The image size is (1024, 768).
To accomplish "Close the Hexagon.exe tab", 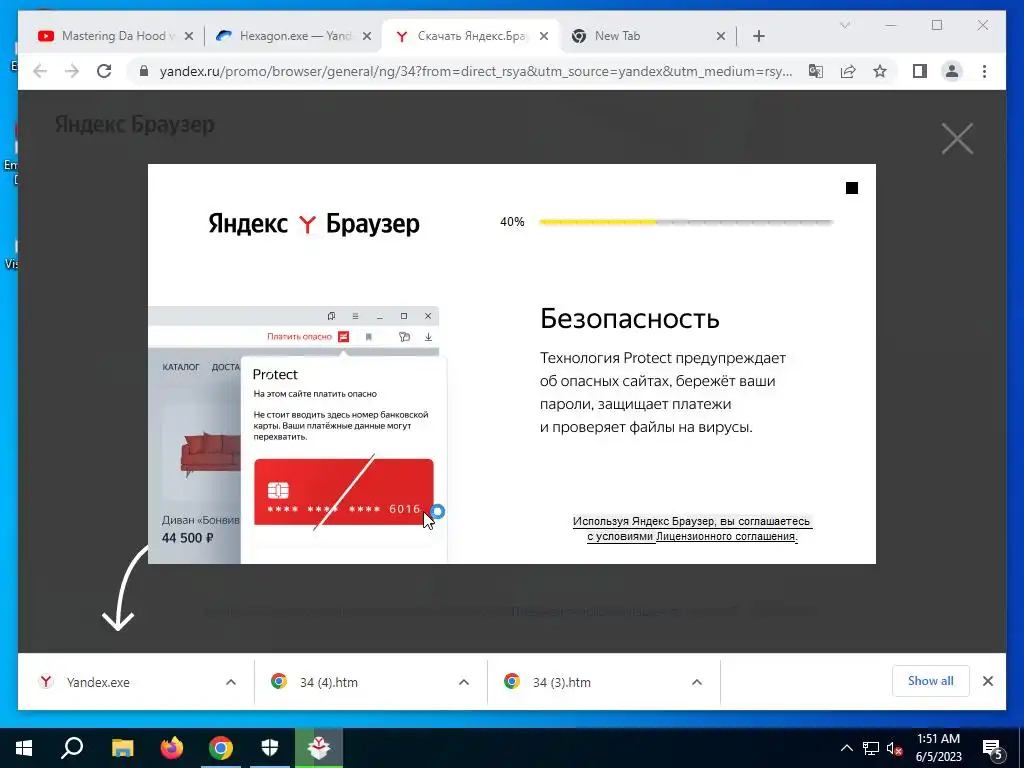I will point(367,36).
